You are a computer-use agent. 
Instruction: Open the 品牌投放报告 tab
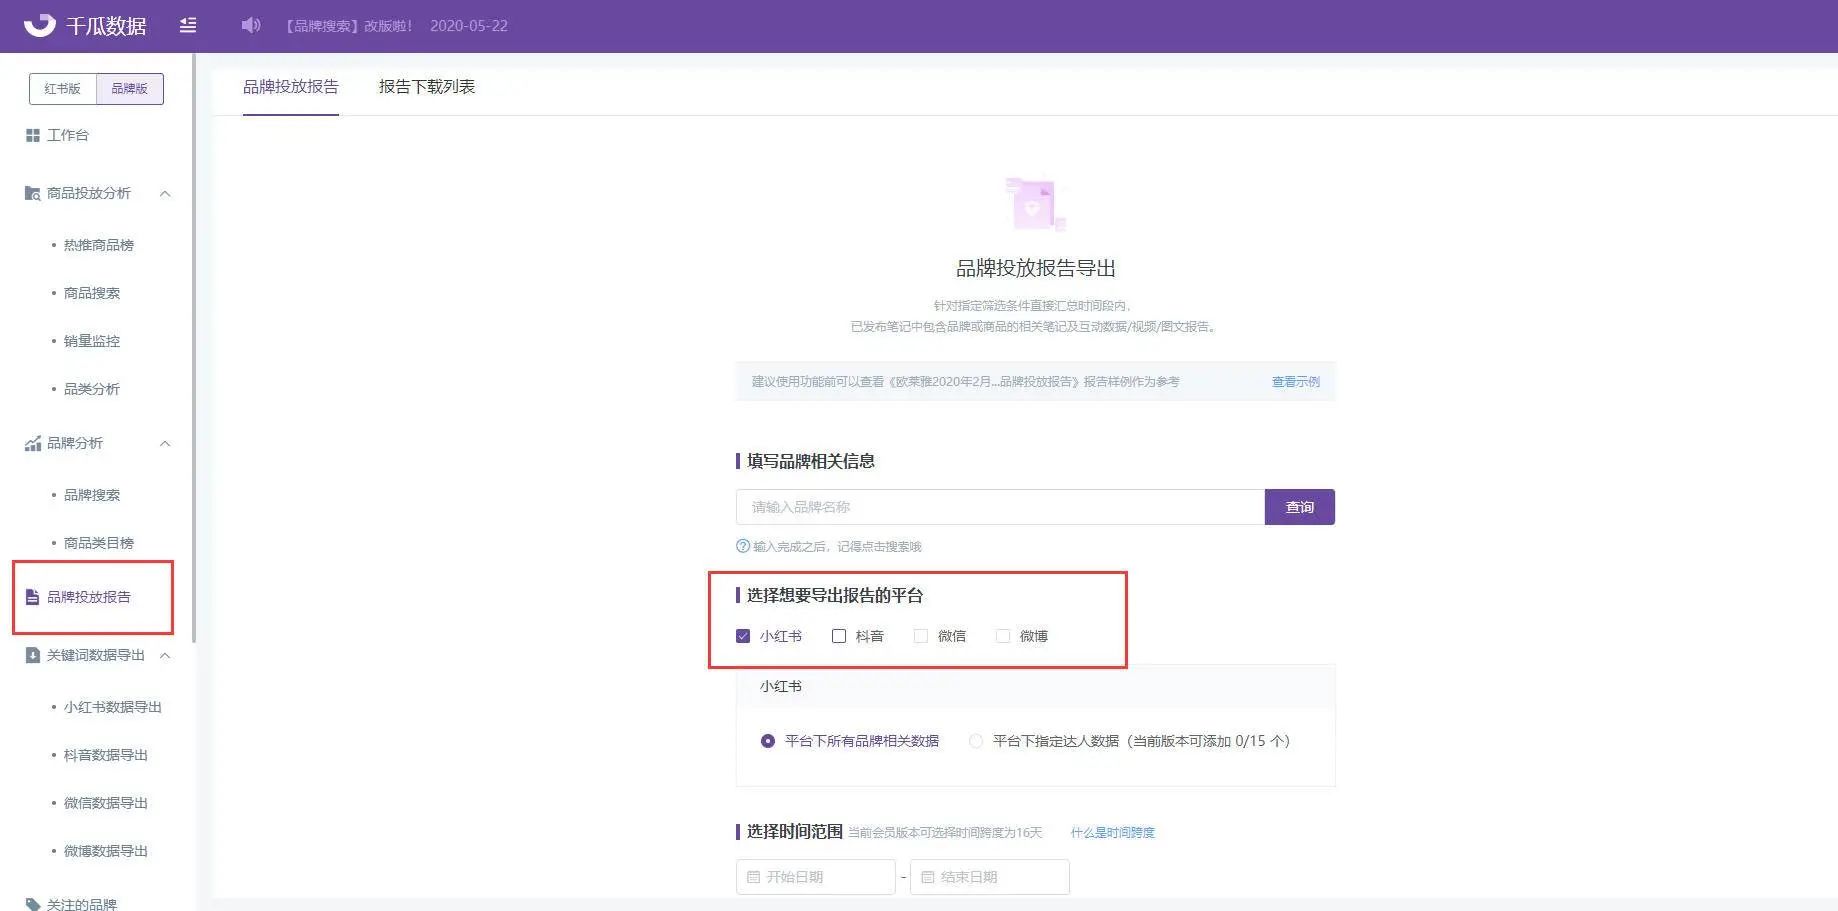(291, 87)
